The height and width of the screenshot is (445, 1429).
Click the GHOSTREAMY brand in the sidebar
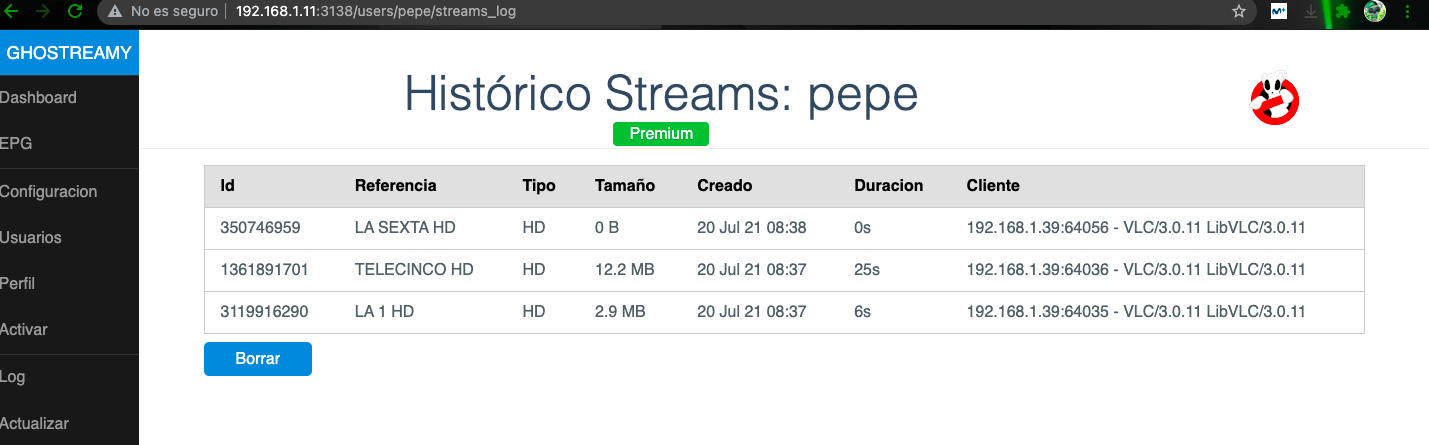[69, 53]
